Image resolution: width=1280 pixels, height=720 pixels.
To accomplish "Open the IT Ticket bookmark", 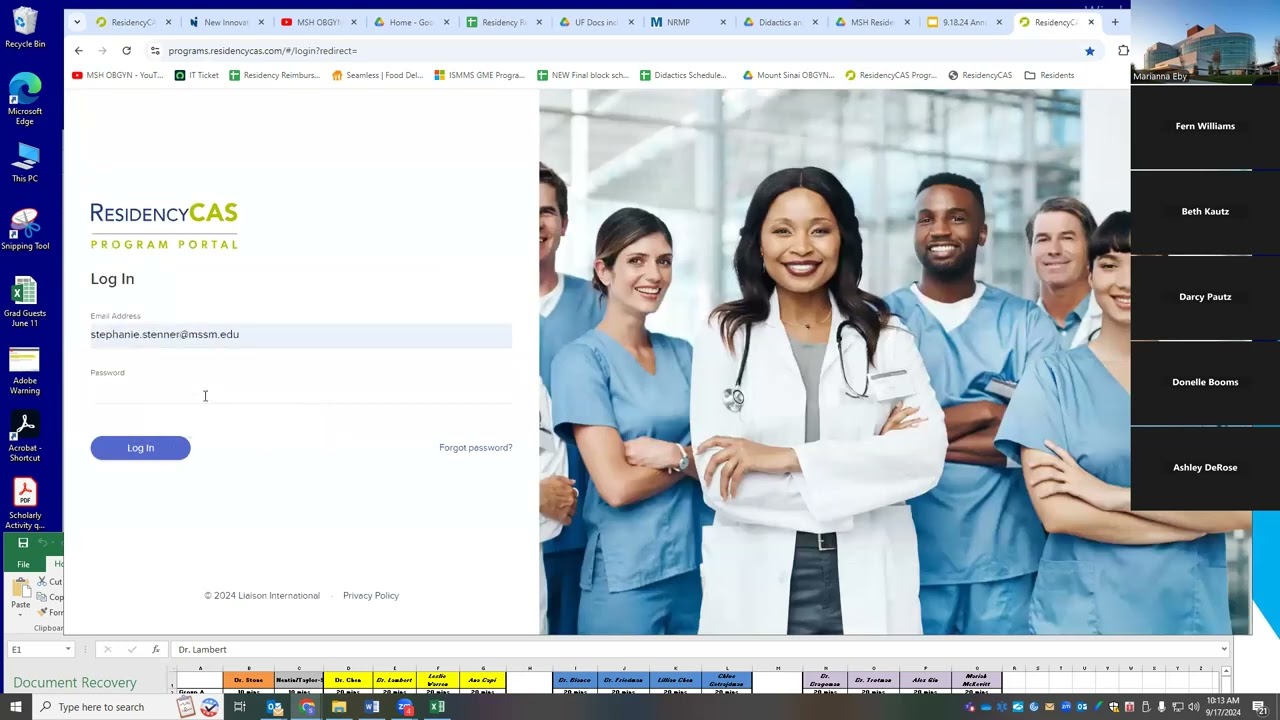I will (x=197, y=75).
